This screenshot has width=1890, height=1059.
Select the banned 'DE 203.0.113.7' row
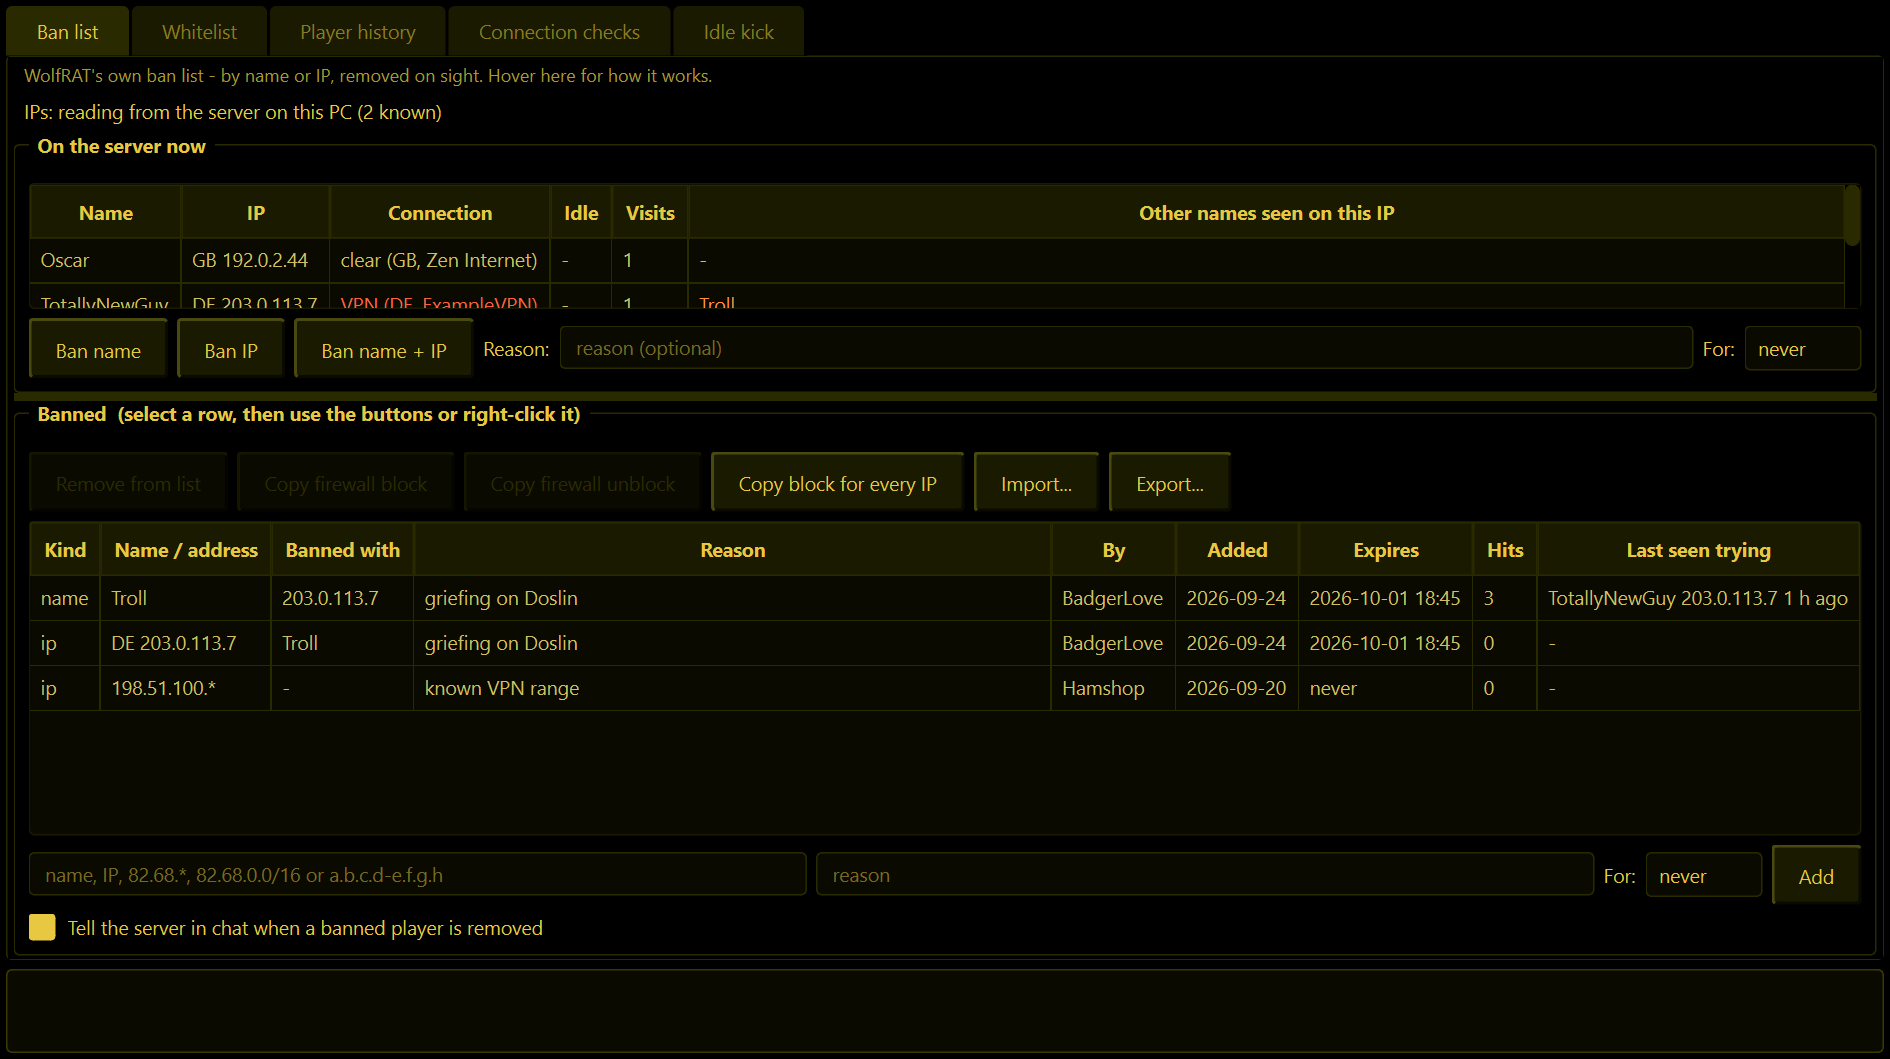[x=944, y=643]
